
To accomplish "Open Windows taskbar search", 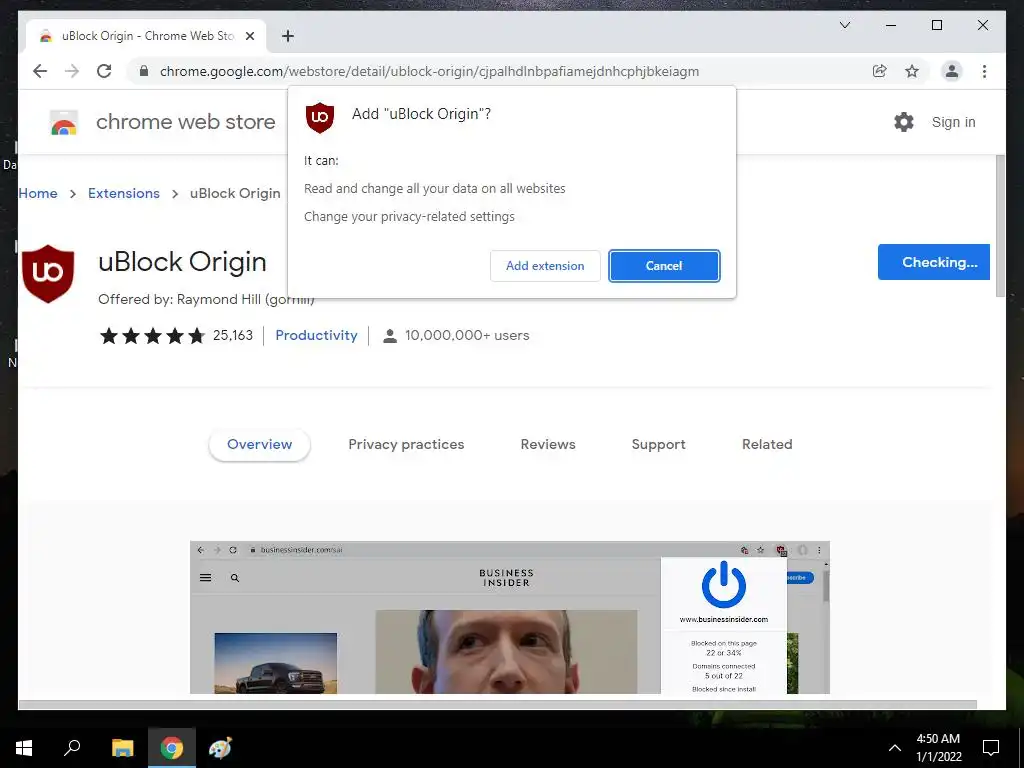I will [x=72, y=748].
